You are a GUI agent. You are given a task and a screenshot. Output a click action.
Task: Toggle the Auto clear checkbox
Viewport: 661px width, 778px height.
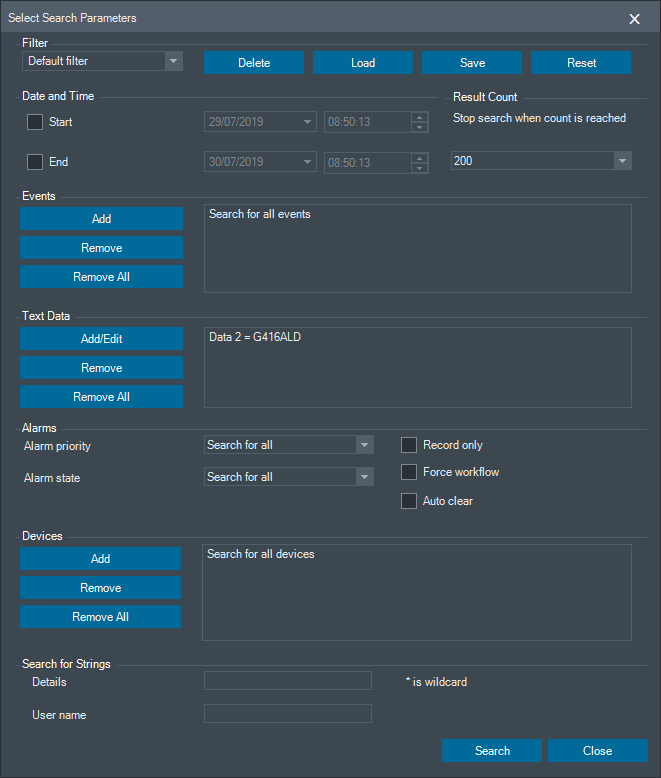(x=409, y=501)
